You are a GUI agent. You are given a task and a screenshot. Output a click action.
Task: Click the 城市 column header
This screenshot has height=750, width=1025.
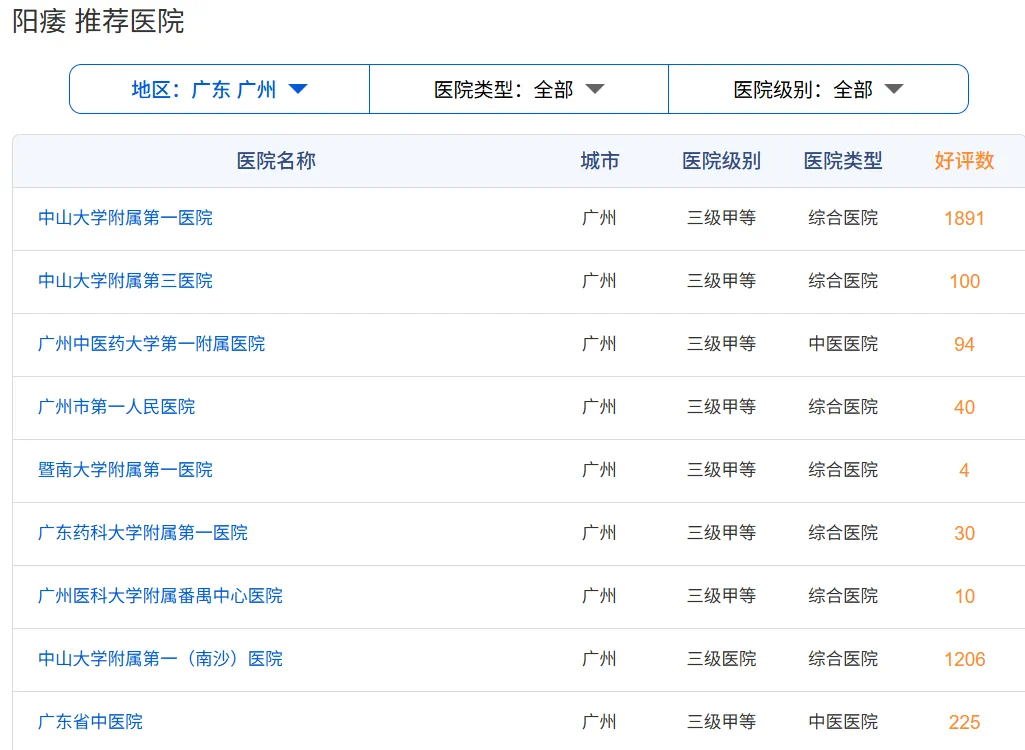(x=599, y=161)
